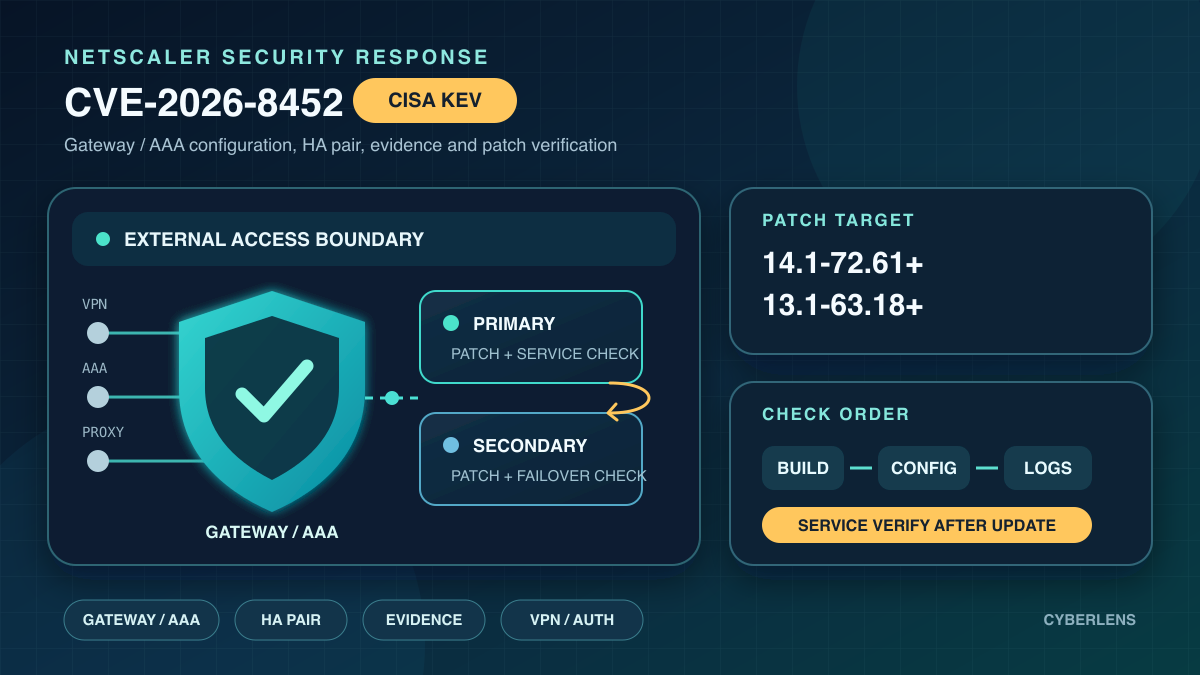This screenshot has height=675, width=1200.
Task: Select the VPN / AUTH tag pill
Action: pyautogui.click(x=572, y=620)
